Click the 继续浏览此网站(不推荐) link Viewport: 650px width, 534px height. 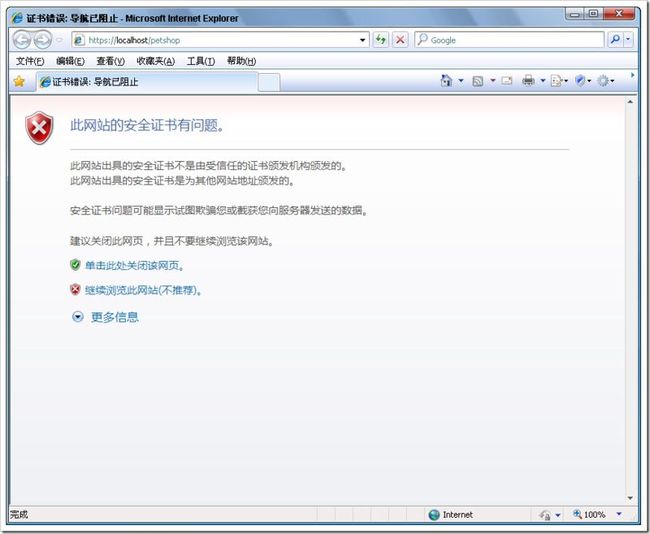tap(143, 290)
